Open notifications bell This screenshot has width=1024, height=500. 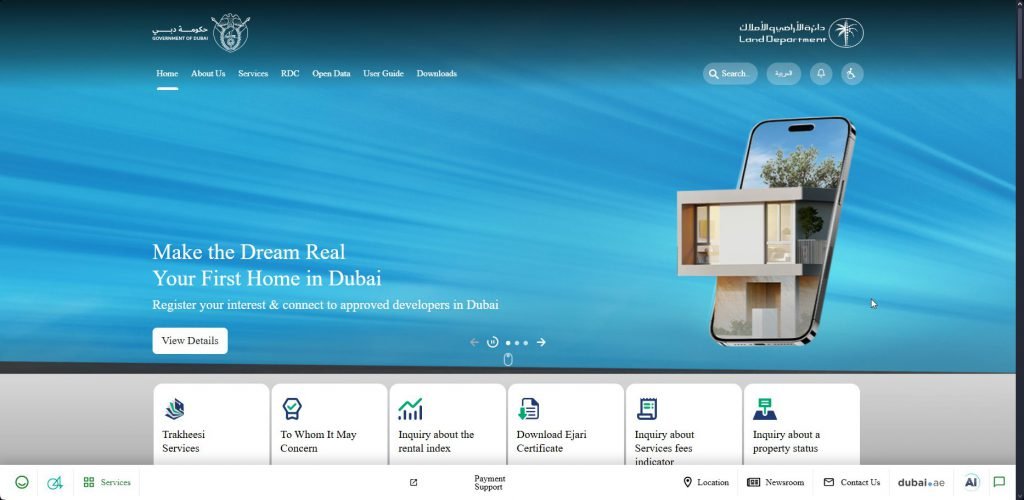pos(821,74)
